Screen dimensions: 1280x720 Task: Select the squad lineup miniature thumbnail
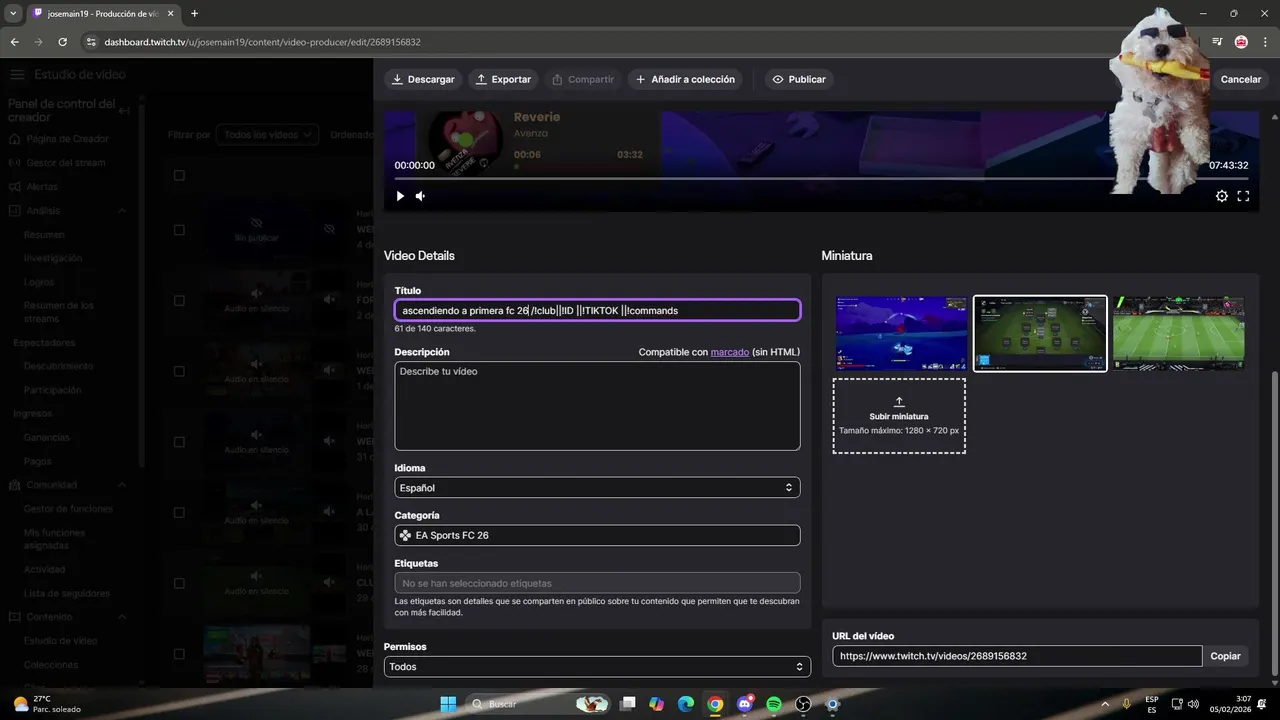click(1040, 333)
